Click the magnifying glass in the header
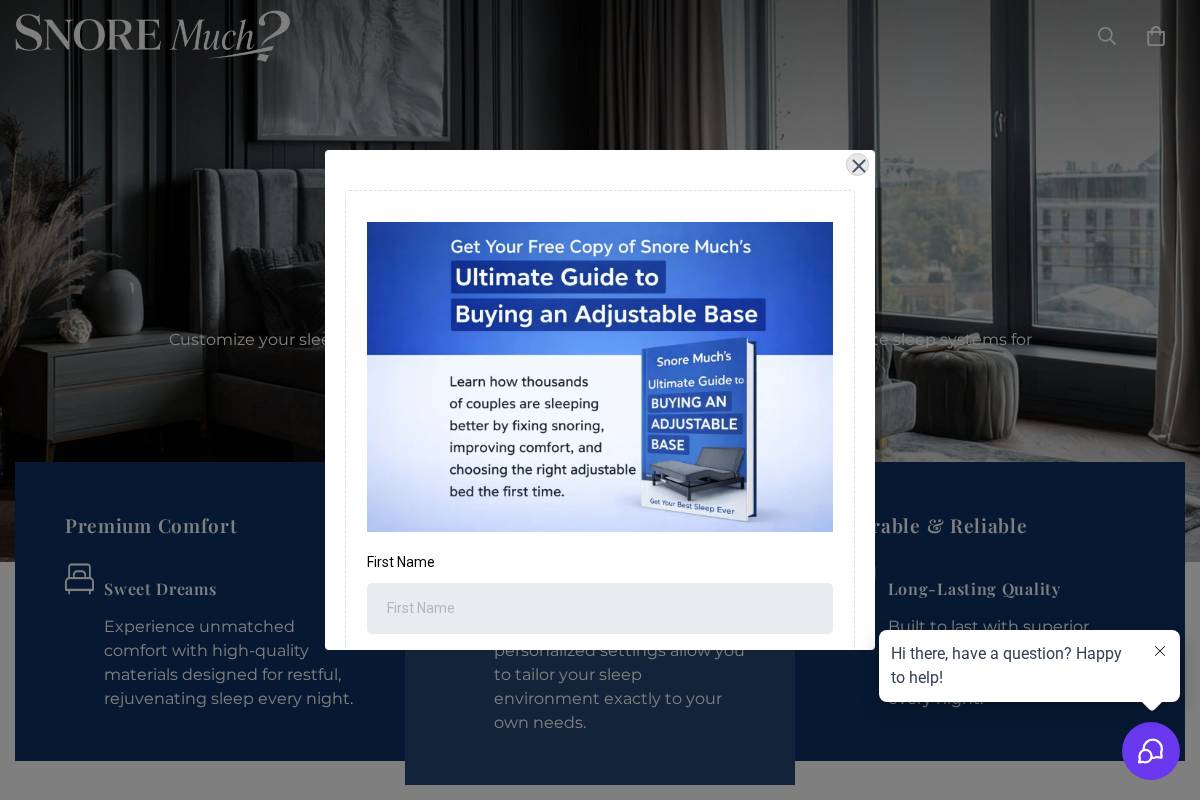 pos(1107,36)
